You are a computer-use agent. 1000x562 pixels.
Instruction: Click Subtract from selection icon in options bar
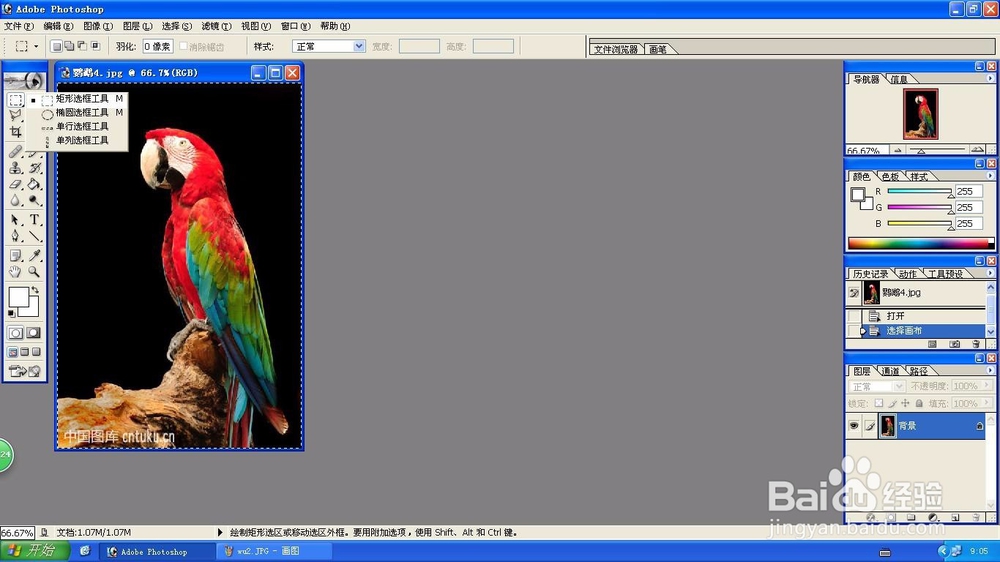(82, 46)
